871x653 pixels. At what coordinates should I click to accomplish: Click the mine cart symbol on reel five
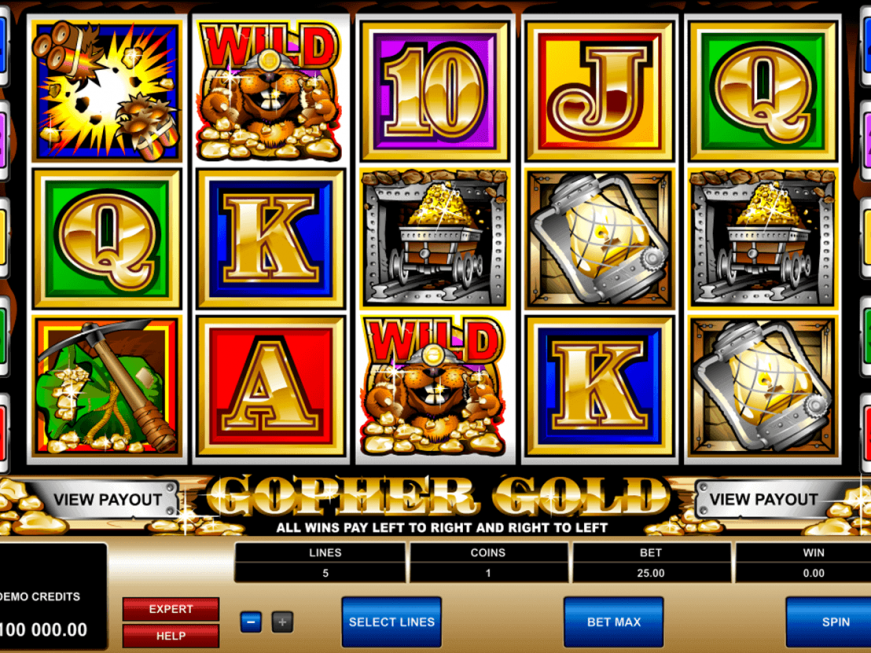pos(762,239)
